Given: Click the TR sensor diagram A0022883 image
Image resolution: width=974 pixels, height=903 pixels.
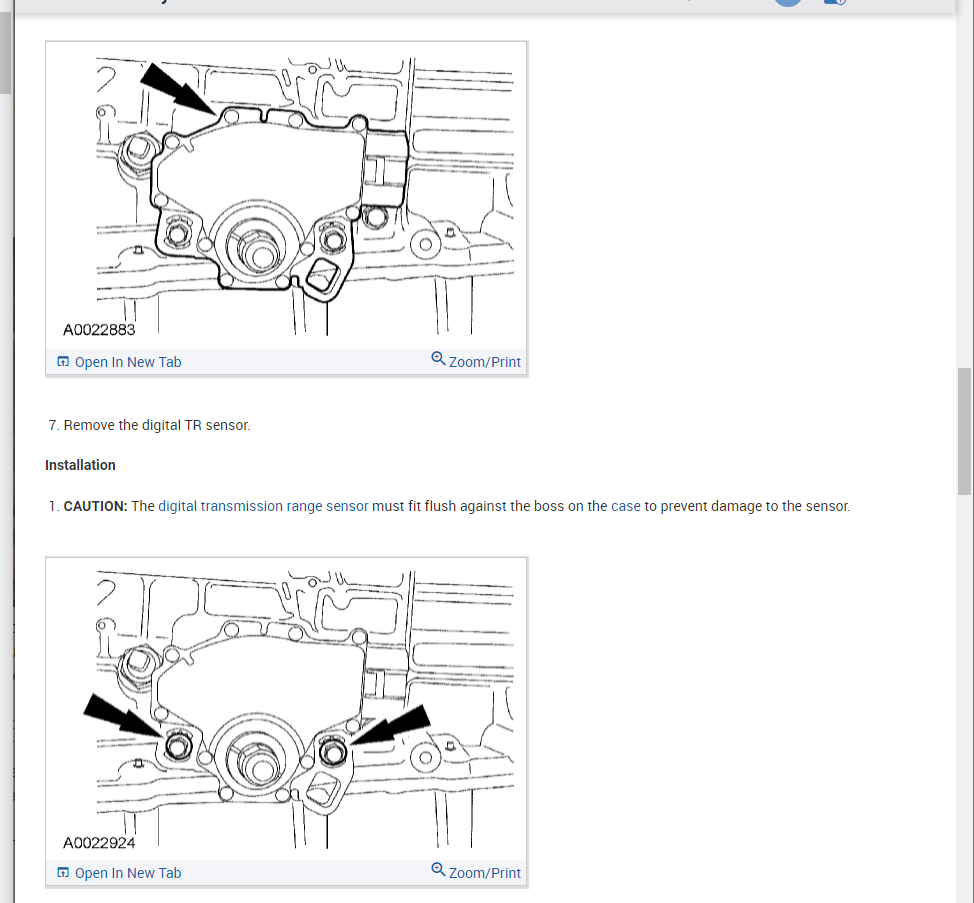Looking at the screenshot, I should coord(286,196).
